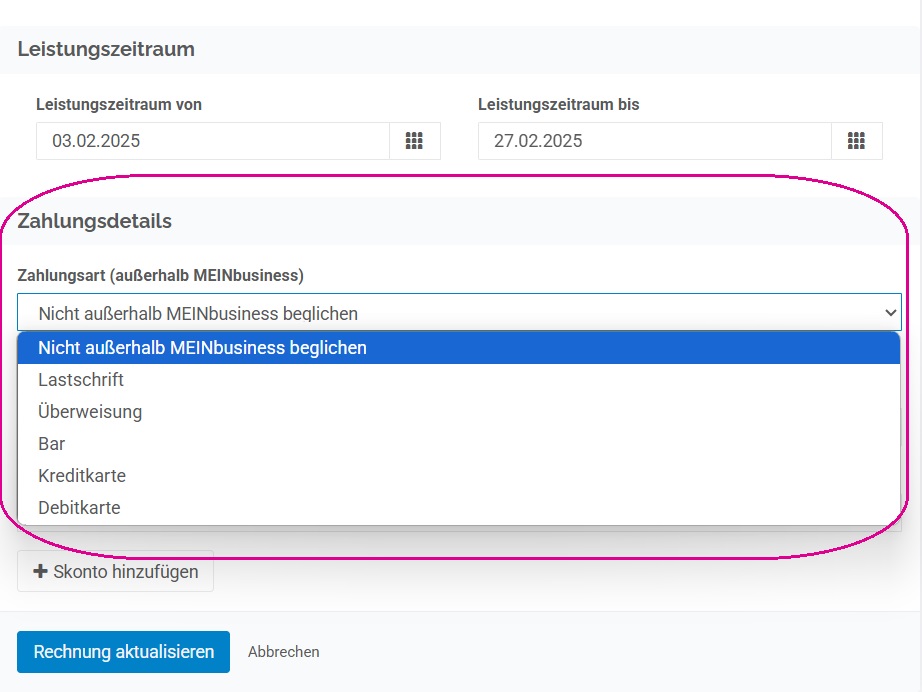
Task: Open calendar picker for Leistungszeitraum bis
Action: (x=856, y=141)
